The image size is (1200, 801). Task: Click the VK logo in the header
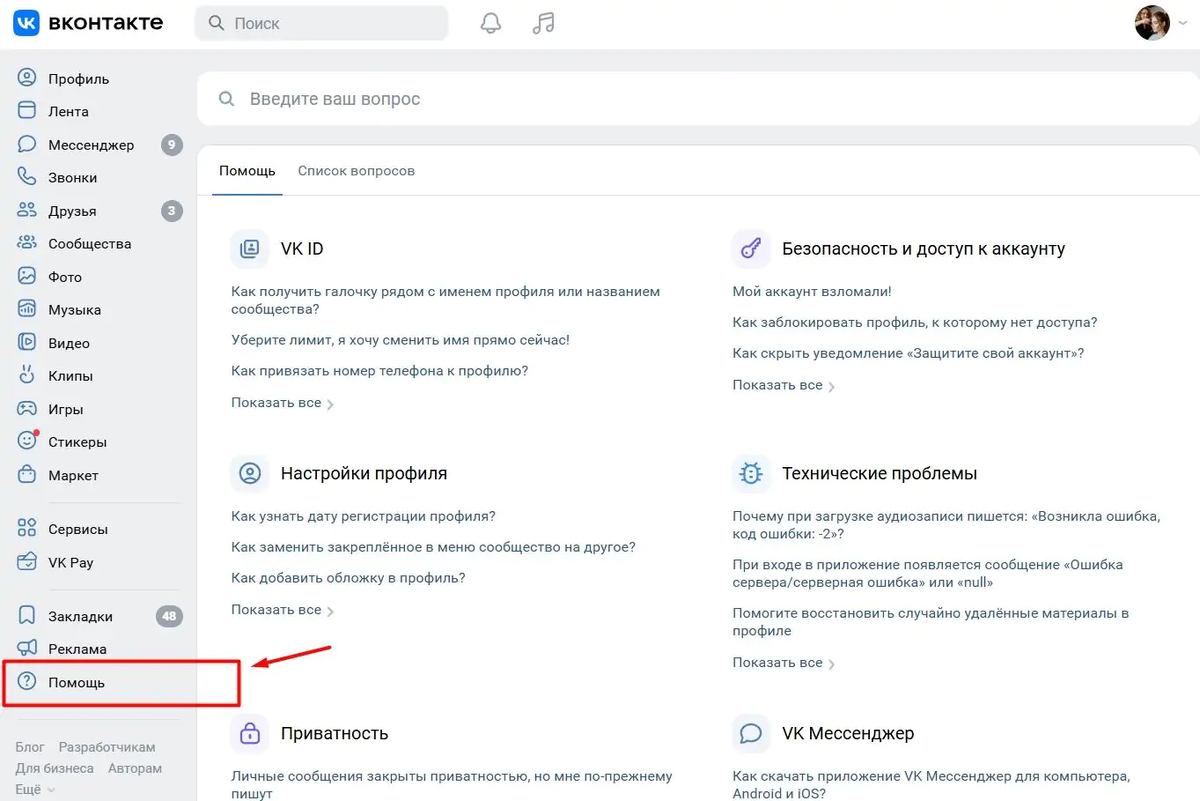[26, 22]
